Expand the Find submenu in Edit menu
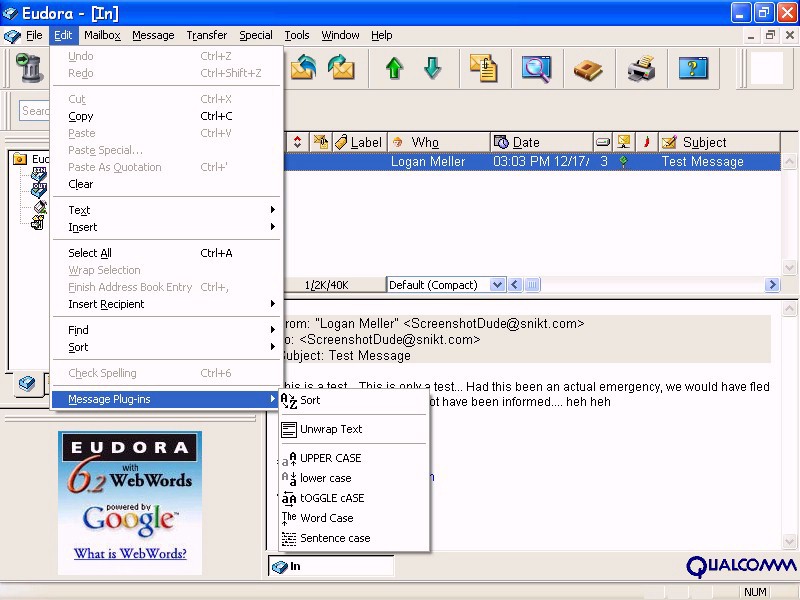Image resolution: width=800 pixels, height=600 pixels. 166,330
